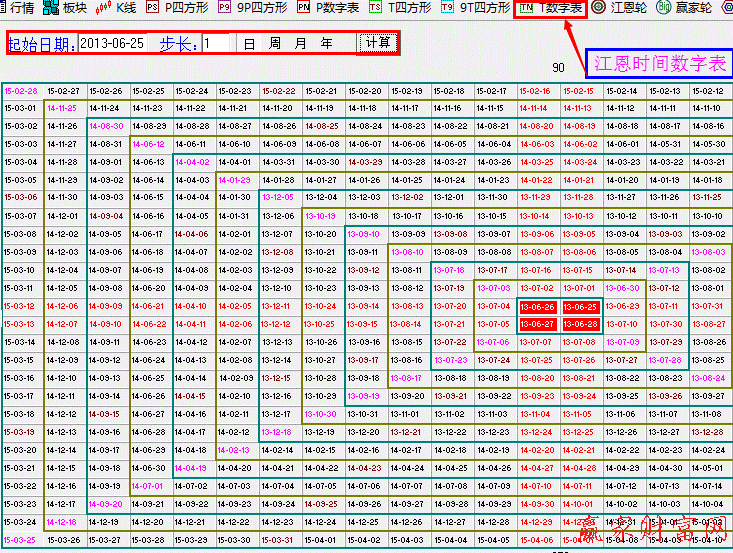Open the P数字表 number table
733x553 pixels.
[x=329, y=8]
